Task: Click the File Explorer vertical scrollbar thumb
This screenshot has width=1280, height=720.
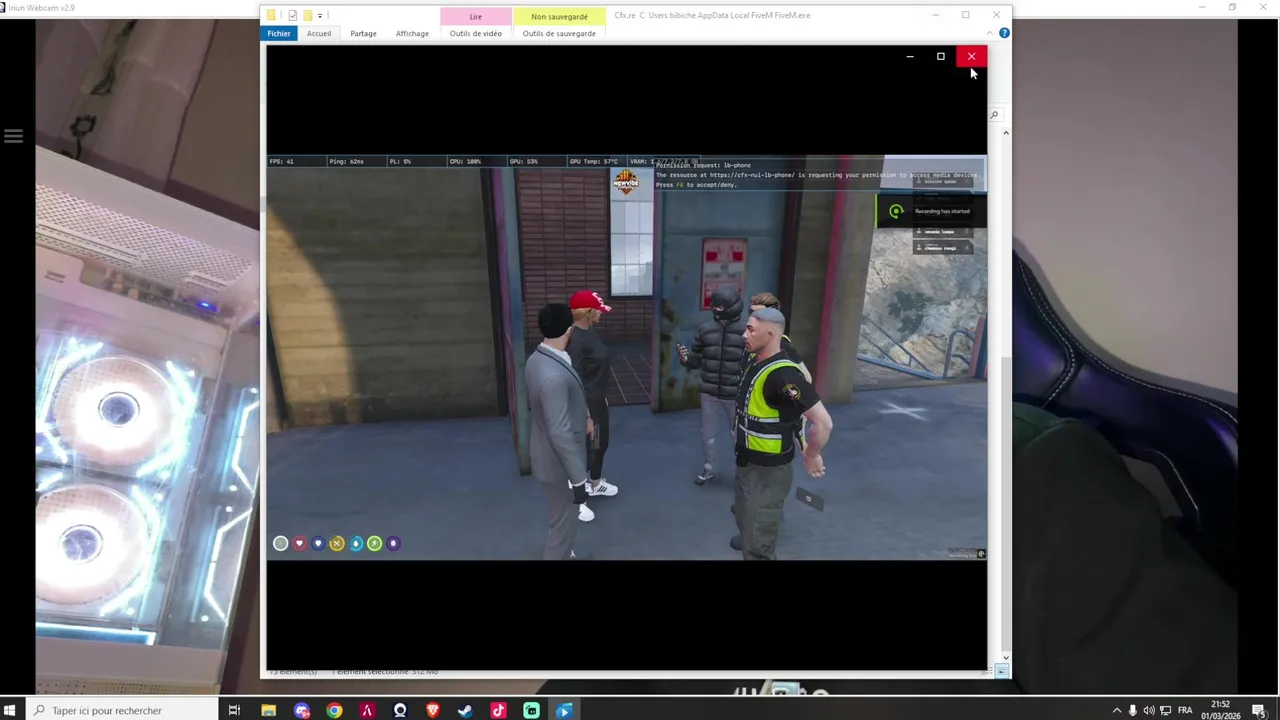Action: click(1006, 505)
